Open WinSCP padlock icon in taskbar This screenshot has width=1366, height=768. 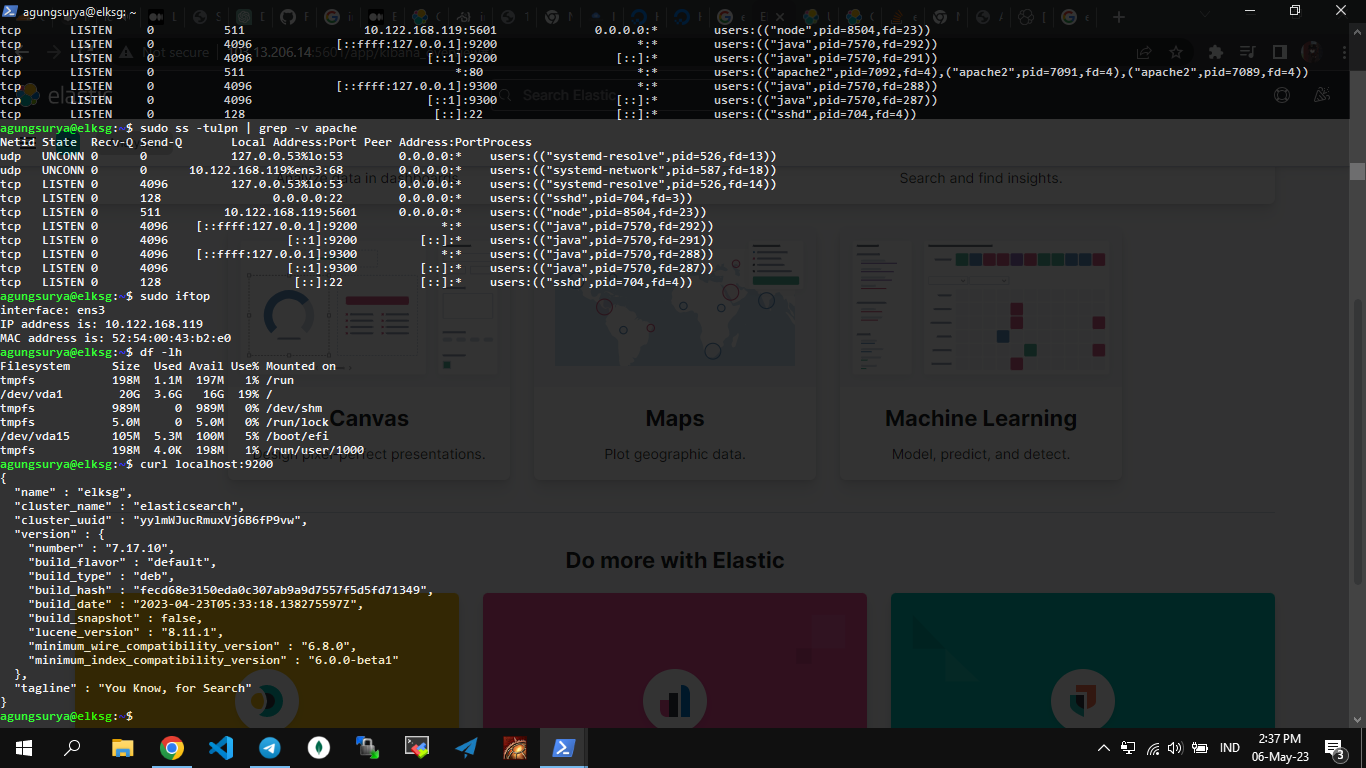pyautogui.click(x=368, y=747)
